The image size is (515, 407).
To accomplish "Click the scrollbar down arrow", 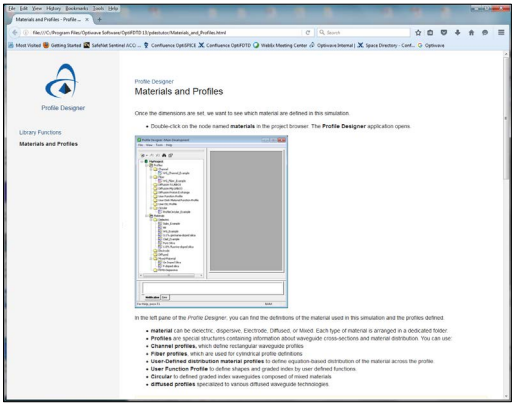I will coord(506,396).
